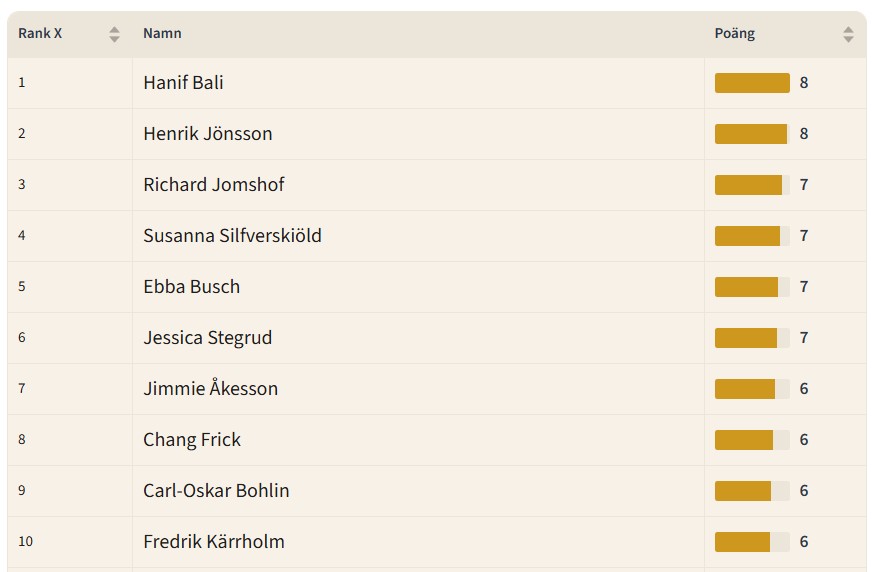Viewport: 872px width, 572px height.
Task: Click the Poäng column header label
Action: point(734,33)
